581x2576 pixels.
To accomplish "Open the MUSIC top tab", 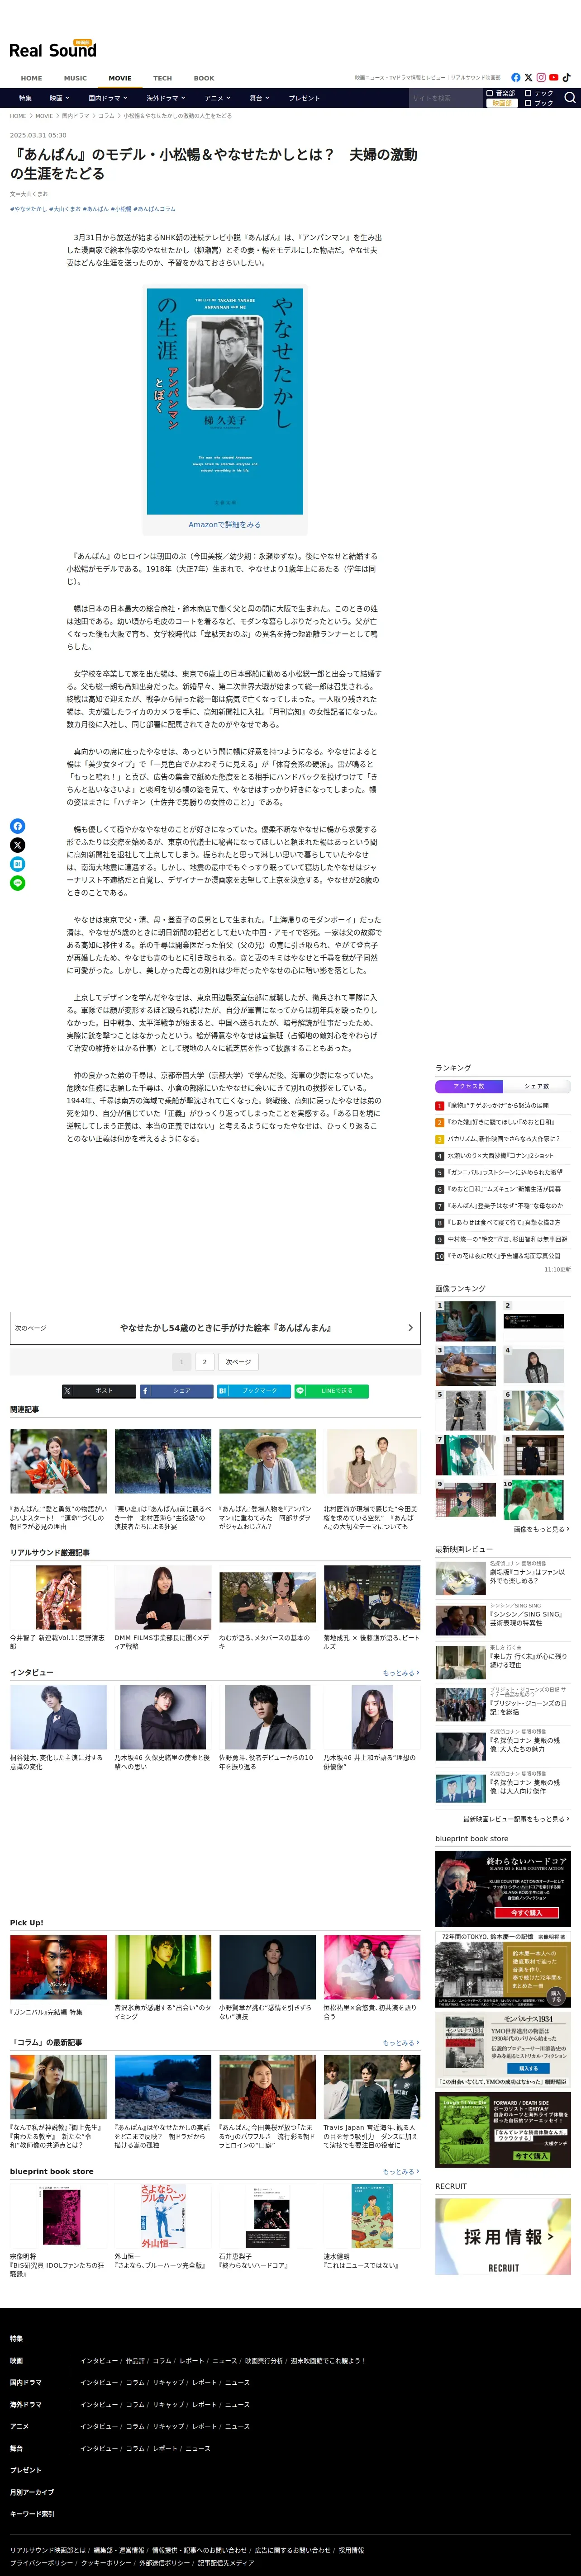I will 76,78.
